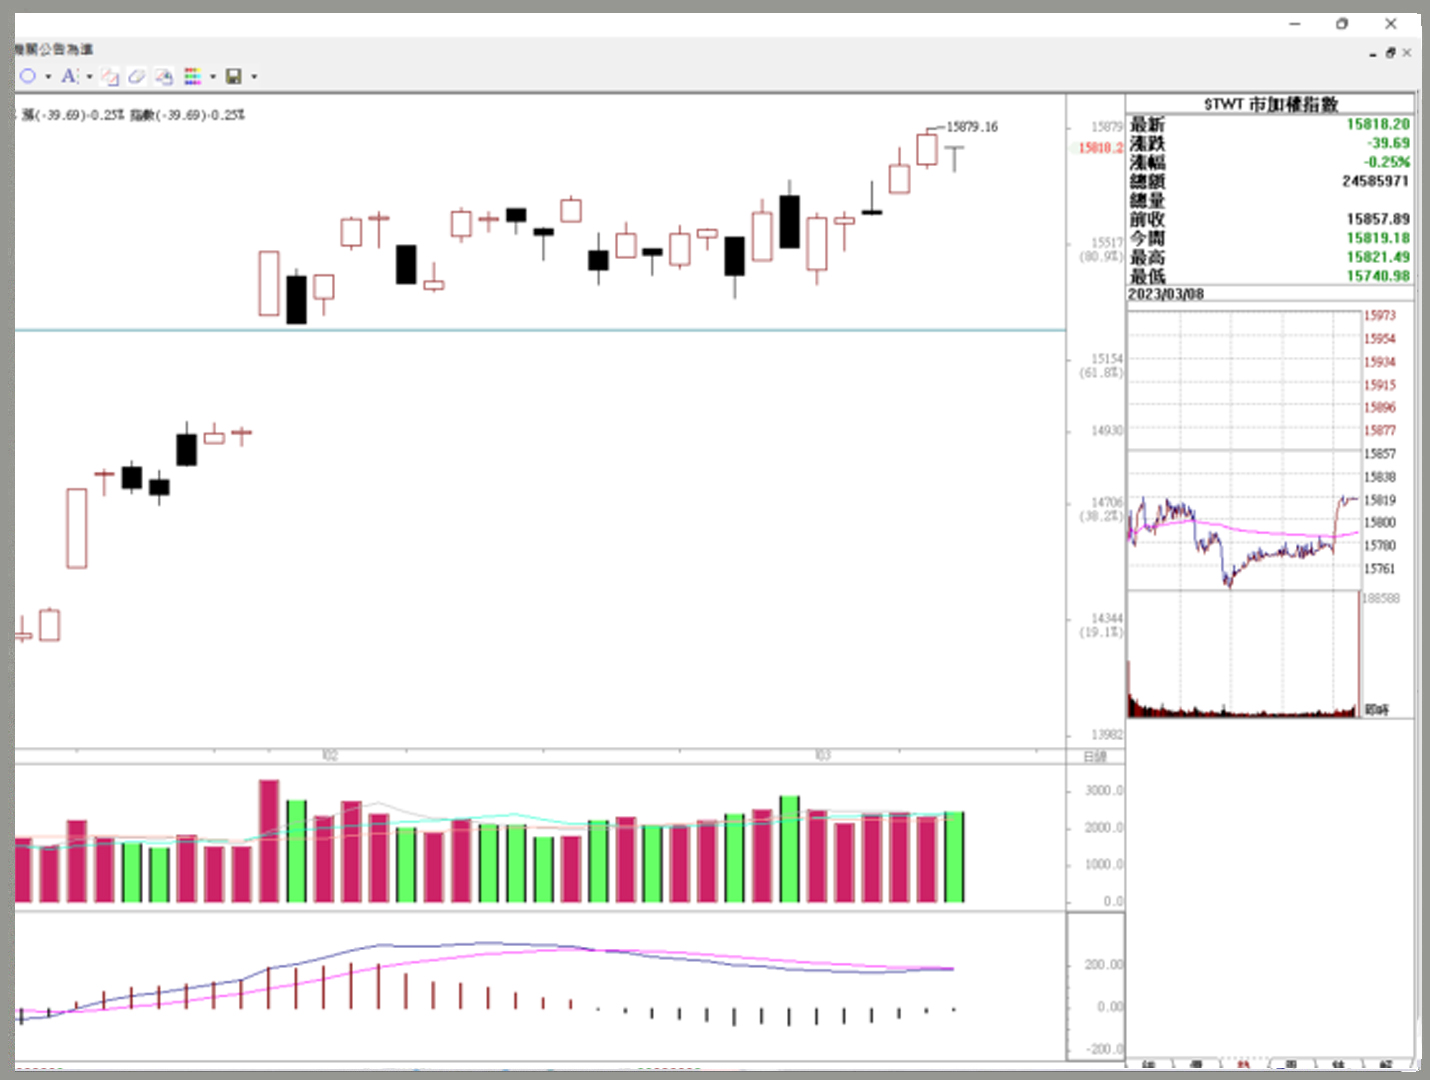Click the 14344 (19.1%) axis label

(x=1101, y=625)
